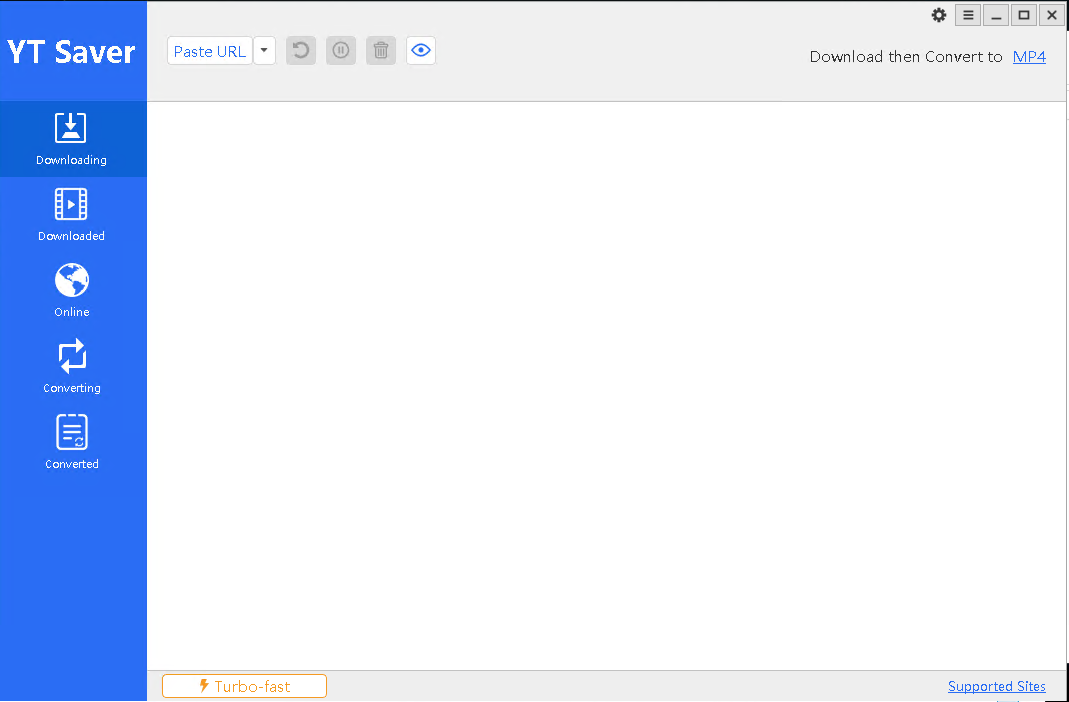Switch to the Converted files section
The image size is (1069, 702).
(x=72, y=443)
